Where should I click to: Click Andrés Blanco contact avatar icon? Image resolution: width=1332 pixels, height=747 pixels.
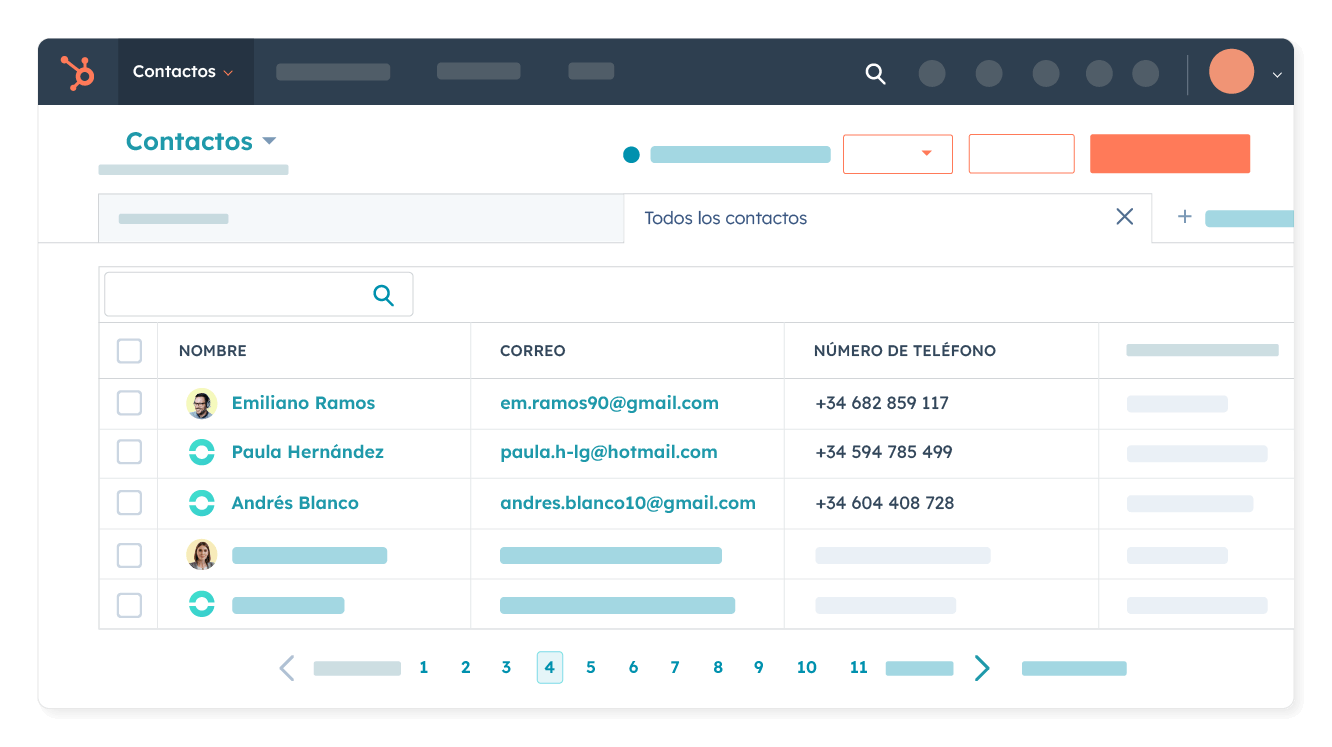pyautogui.click(x=201, y=503)
